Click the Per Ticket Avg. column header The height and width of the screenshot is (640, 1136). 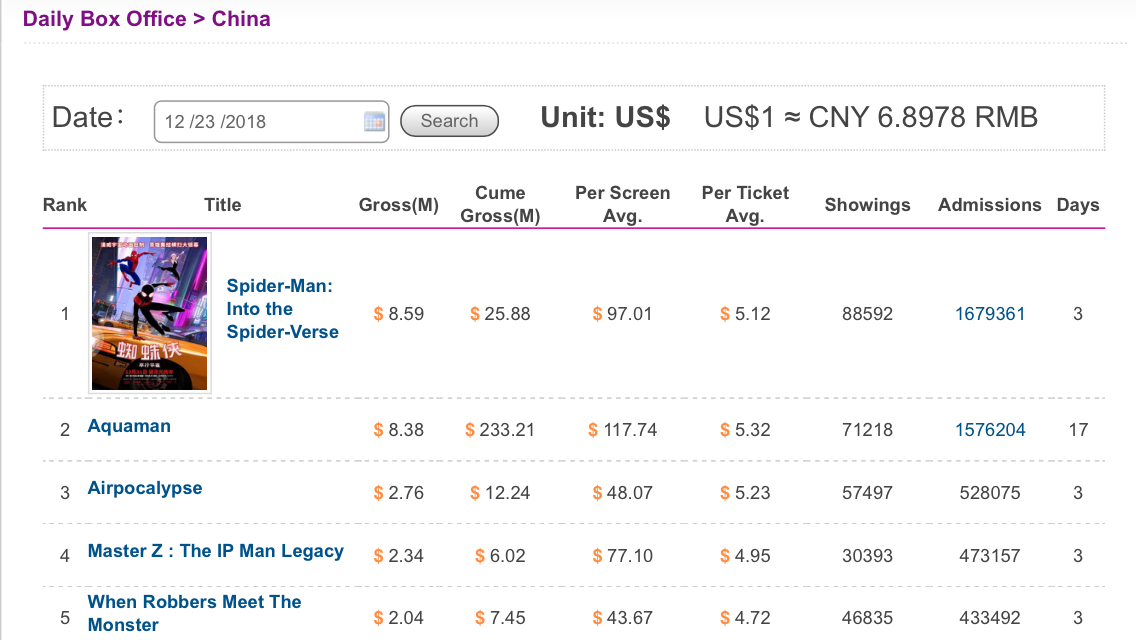tap(745, 204)
